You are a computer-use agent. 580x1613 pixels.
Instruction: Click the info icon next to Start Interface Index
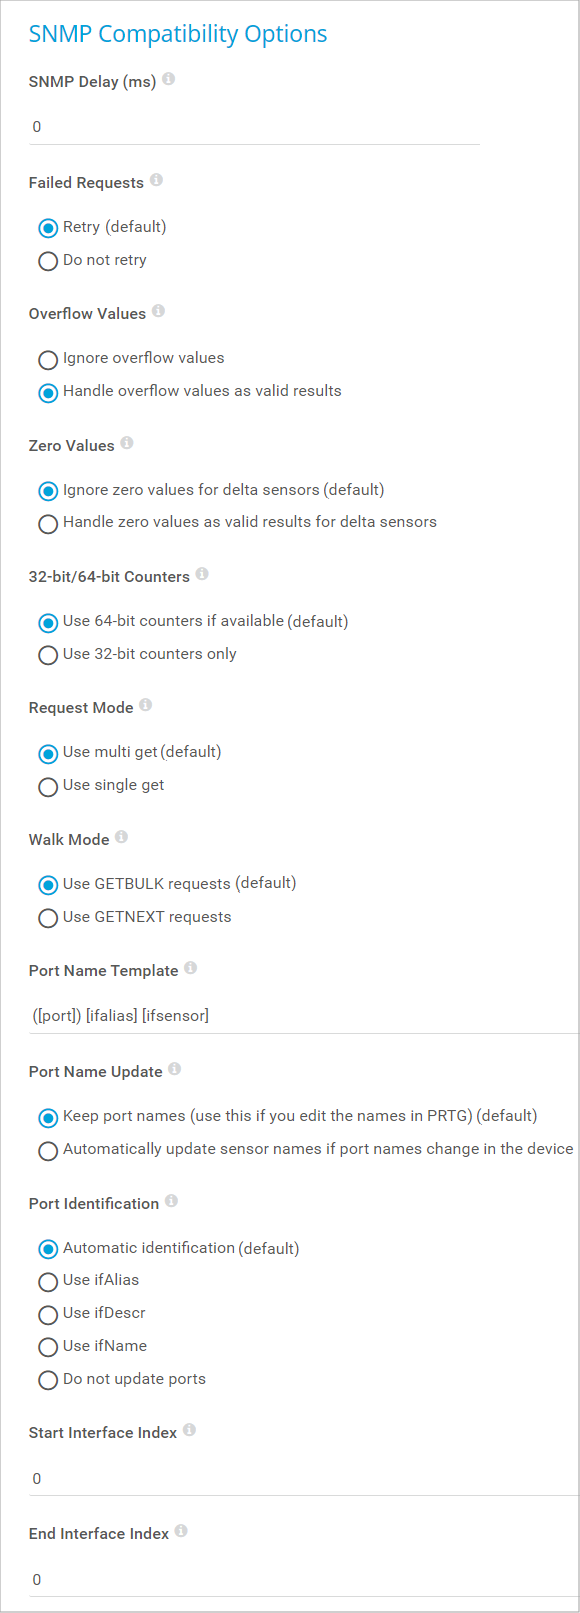(190, 1430)
